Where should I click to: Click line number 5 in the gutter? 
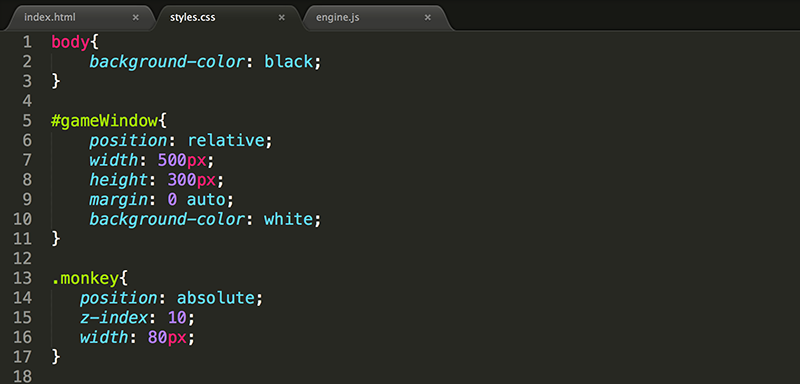click(x=27, y=121)
